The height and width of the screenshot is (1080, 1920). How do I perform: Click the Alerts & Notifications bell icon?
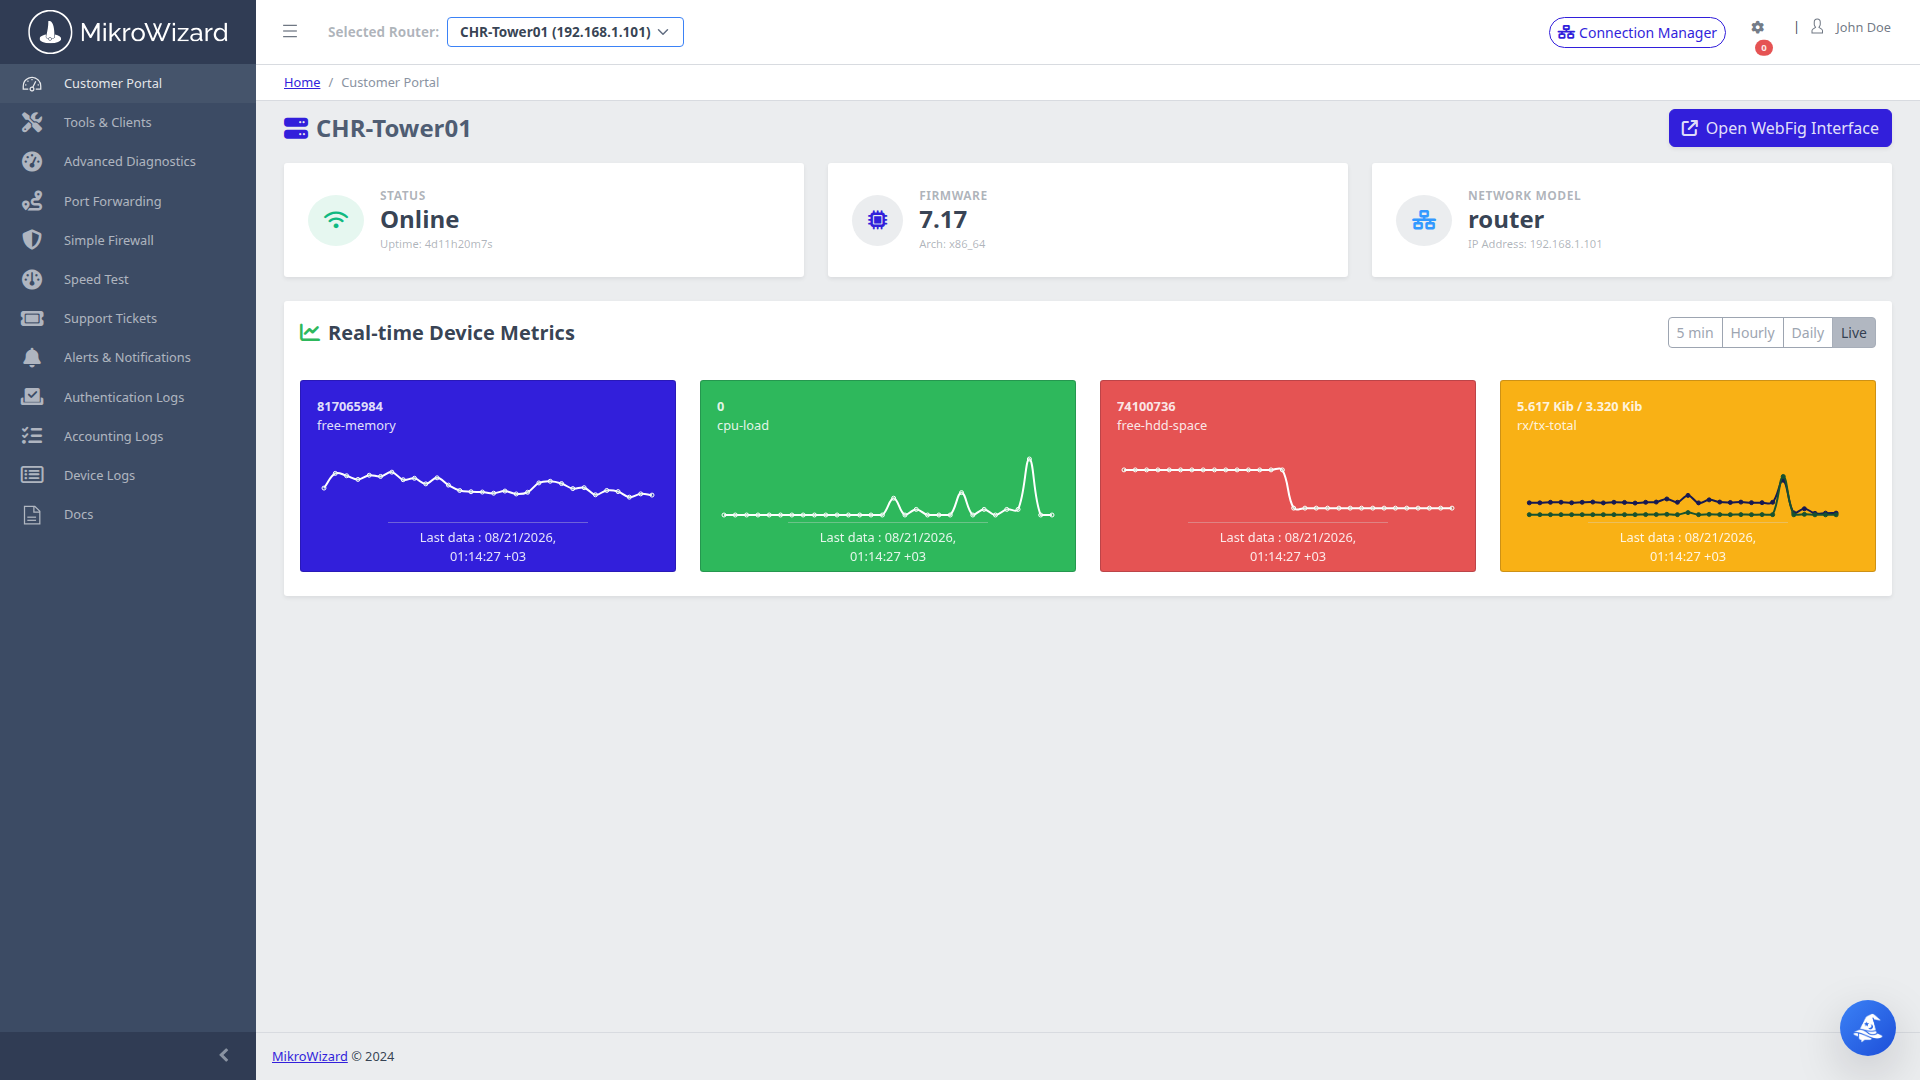[32, 357]
